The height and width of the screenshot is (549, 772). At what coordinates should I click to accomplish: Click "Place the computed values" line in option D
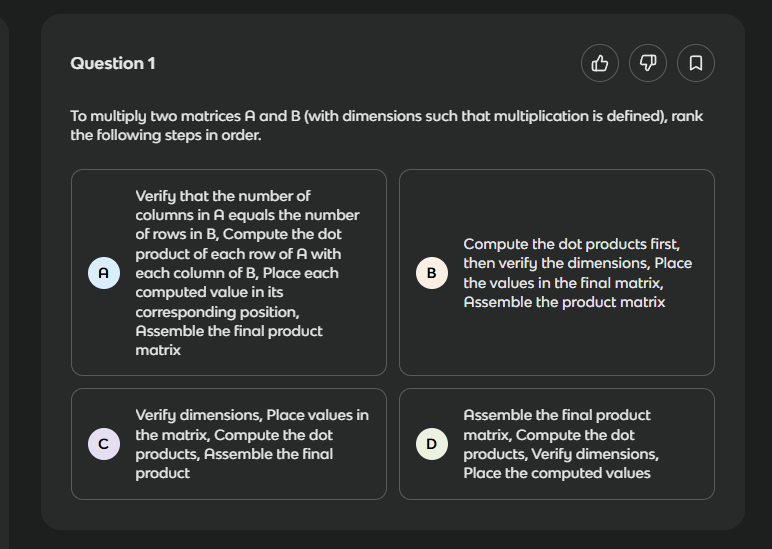point(557,473)
